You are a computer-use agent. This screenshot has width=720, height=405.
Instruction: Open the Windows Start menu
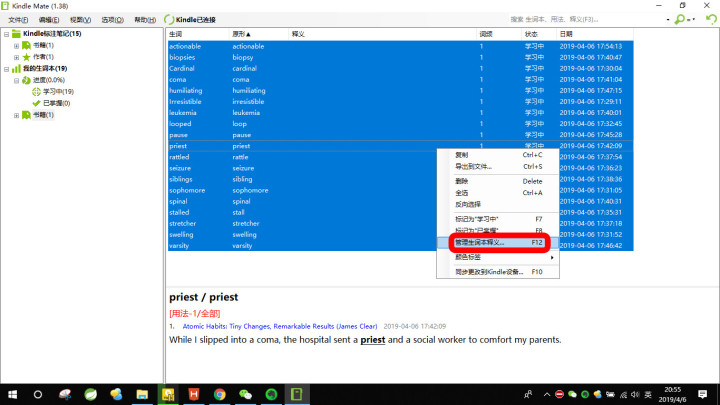pyautogui.click(x=12, y=394)
